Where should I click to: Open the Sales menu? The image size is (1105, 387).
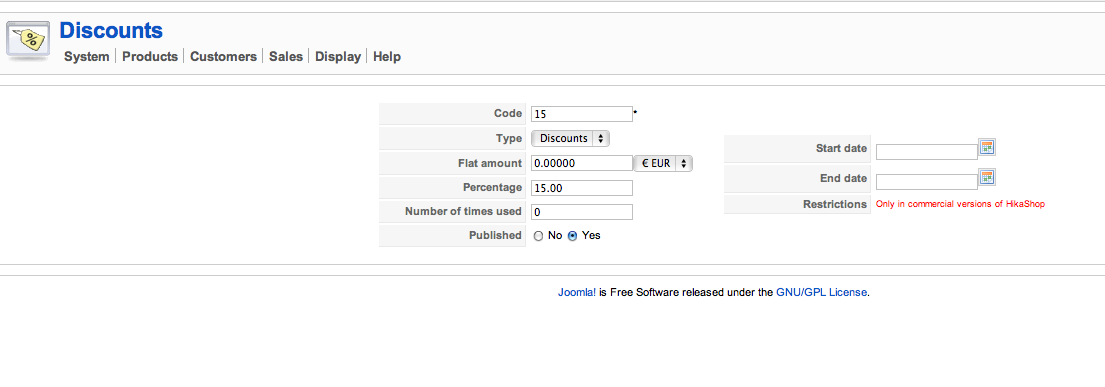click(285, 56)
